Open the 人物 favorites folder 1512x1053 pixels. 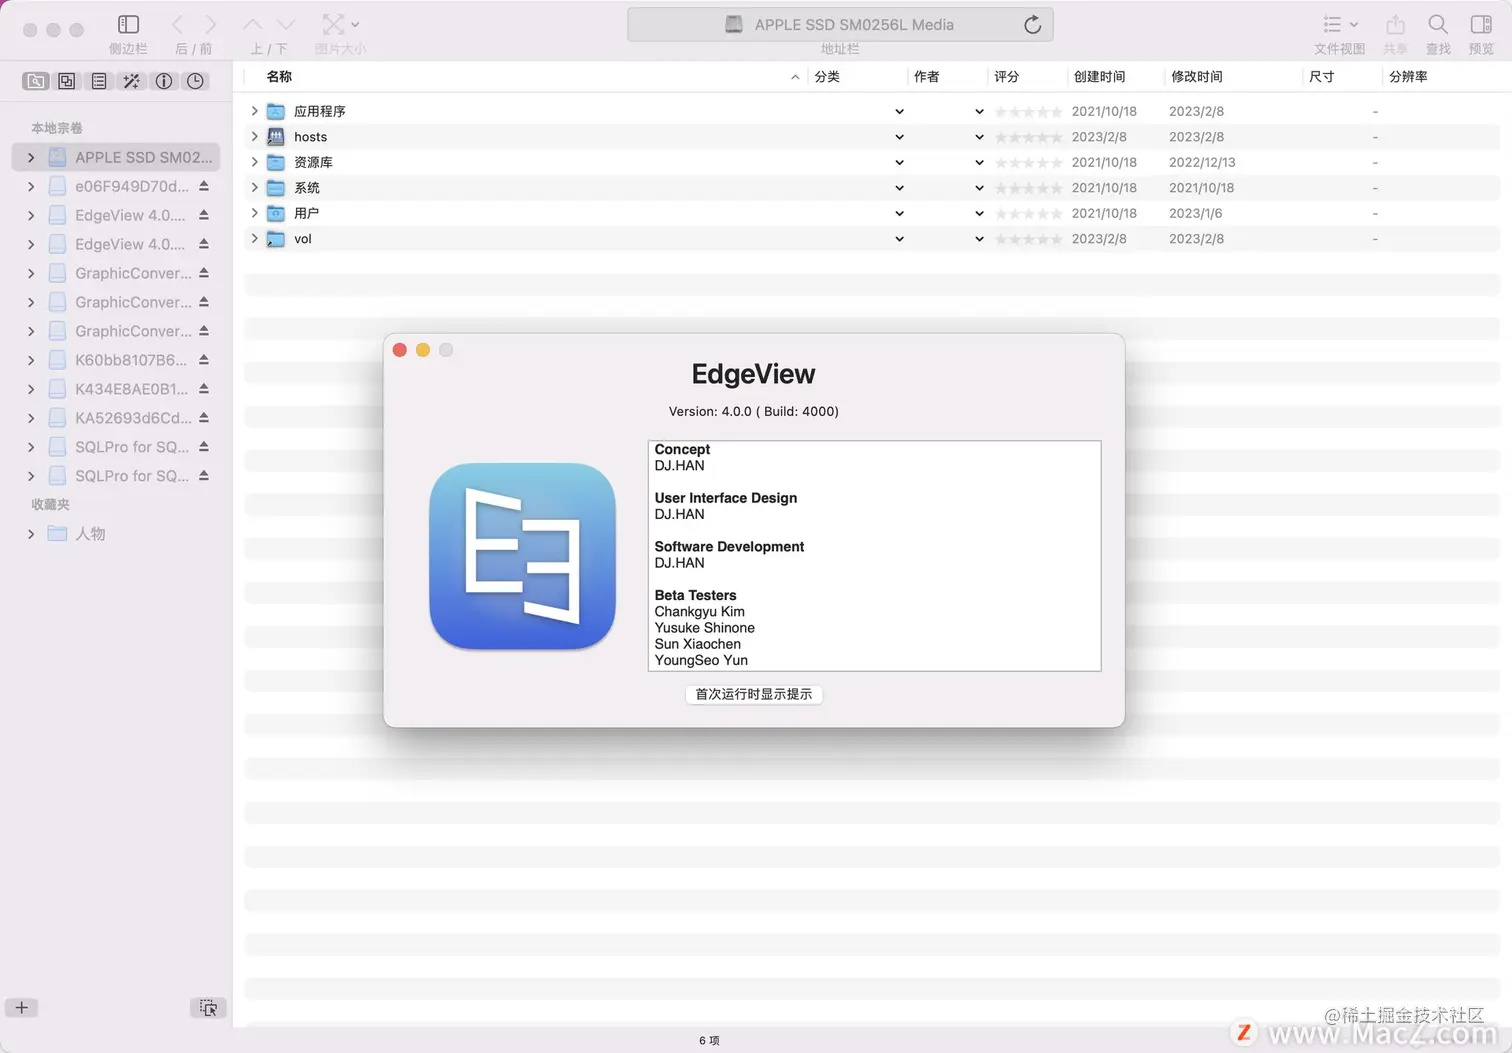click(90, 534)
